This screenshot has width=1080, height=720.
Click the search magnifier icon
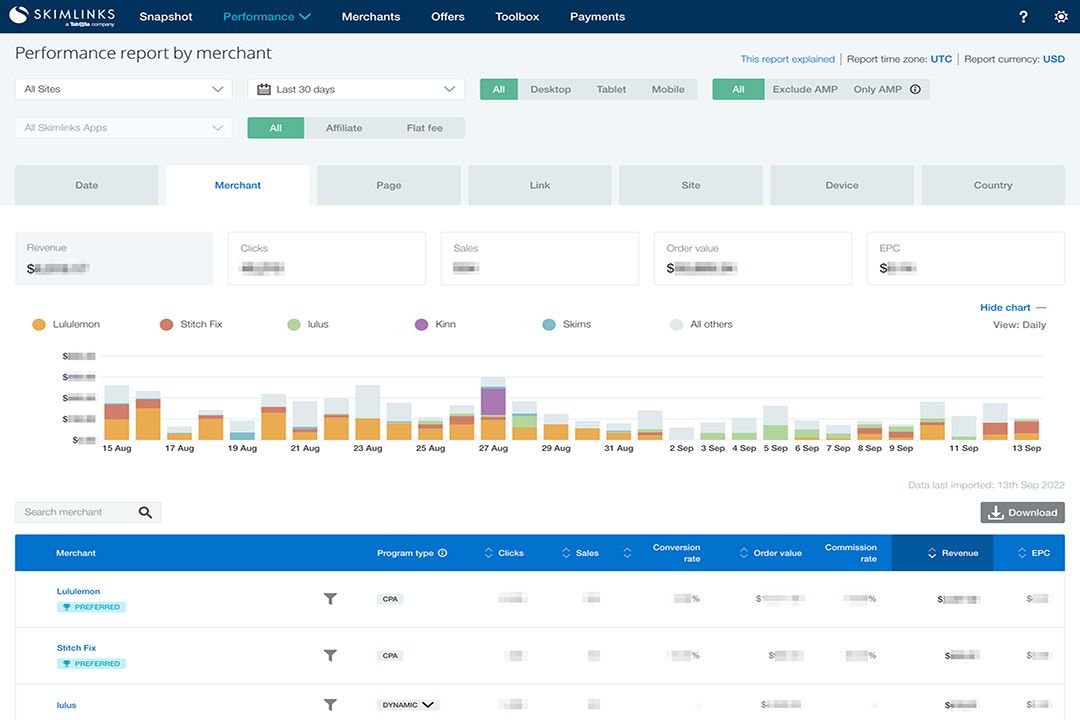pyautogui.click(x=146, y=512)
